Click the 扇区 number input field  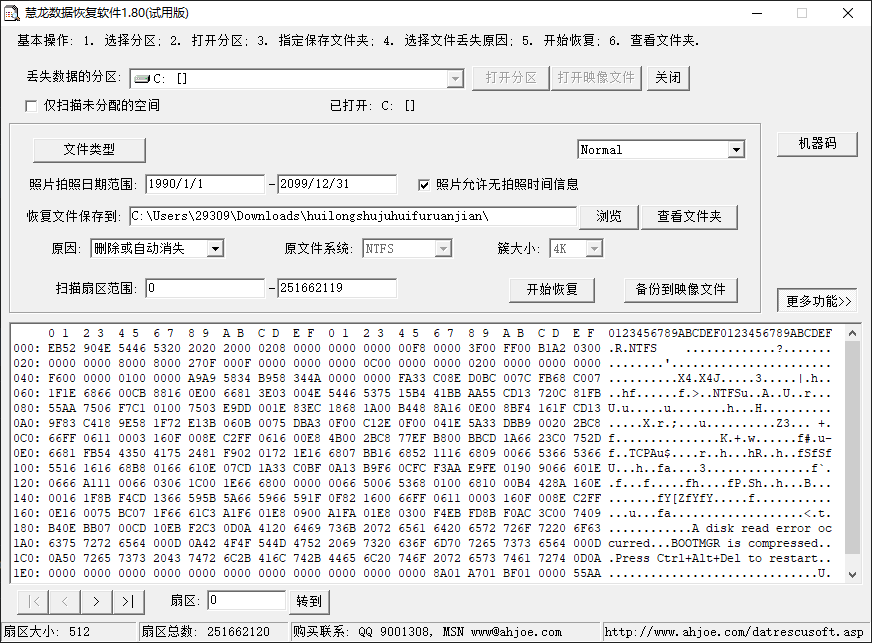(246, 601)
